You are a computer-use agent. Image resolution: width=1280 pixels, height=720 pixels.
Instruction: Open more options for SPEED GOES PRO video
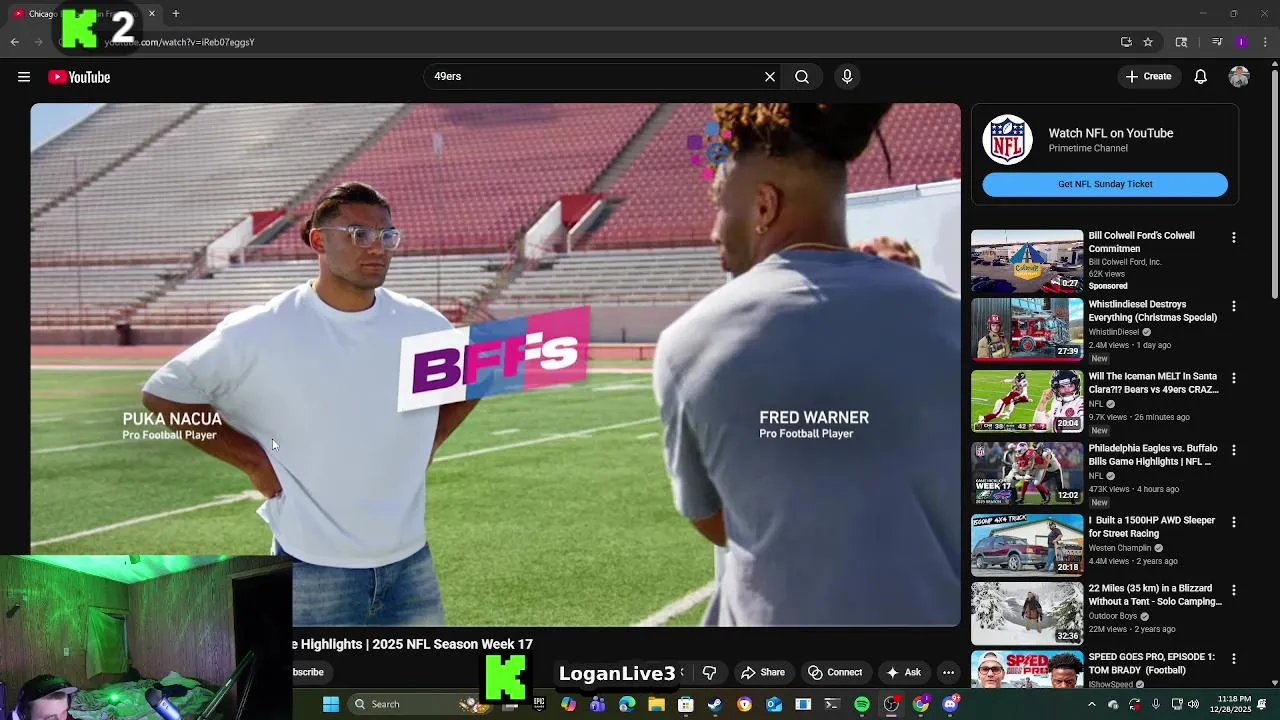(1234, 659)
